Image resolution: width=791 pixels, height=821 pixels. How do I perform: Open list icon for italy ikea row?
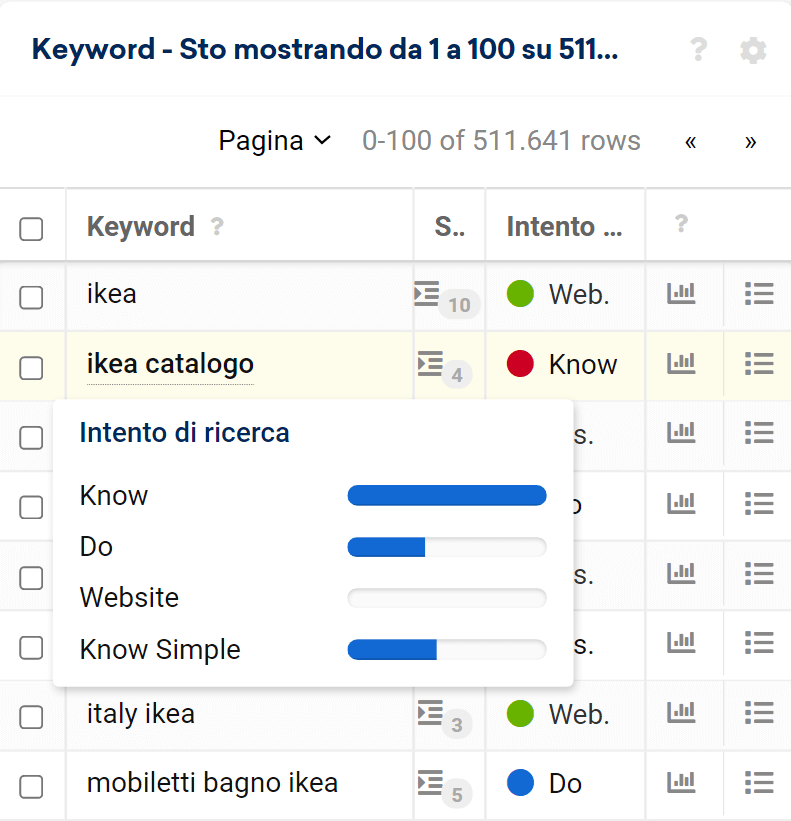[759, 713]
